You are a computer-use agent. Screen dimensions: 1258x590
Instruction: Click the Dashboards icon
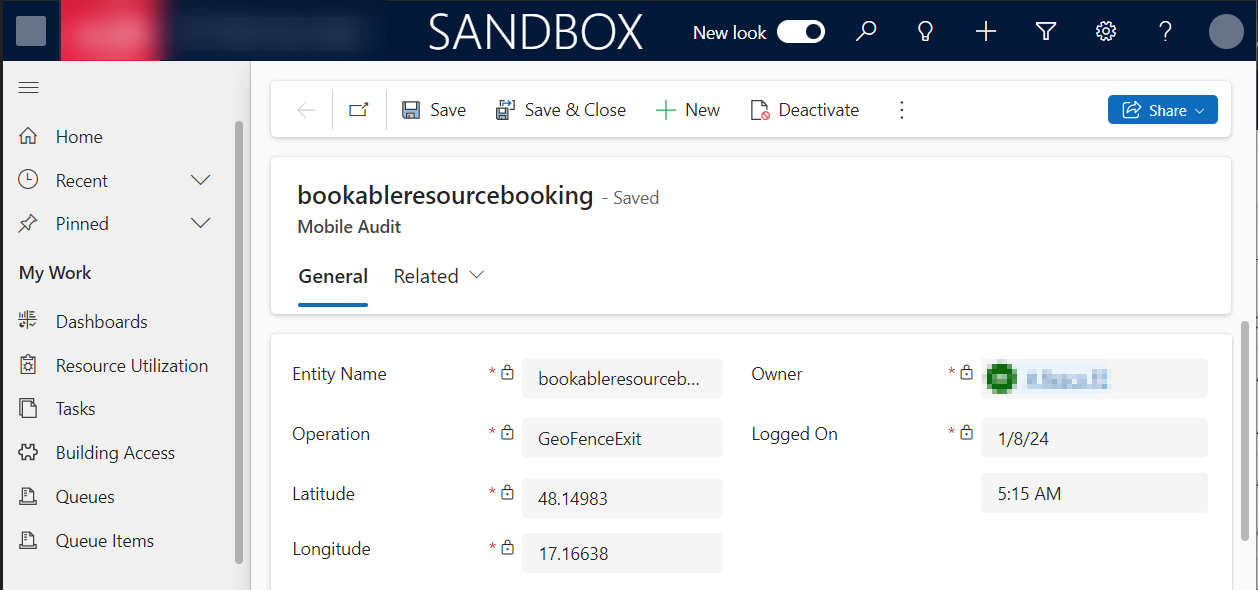(x=28, y=321)
